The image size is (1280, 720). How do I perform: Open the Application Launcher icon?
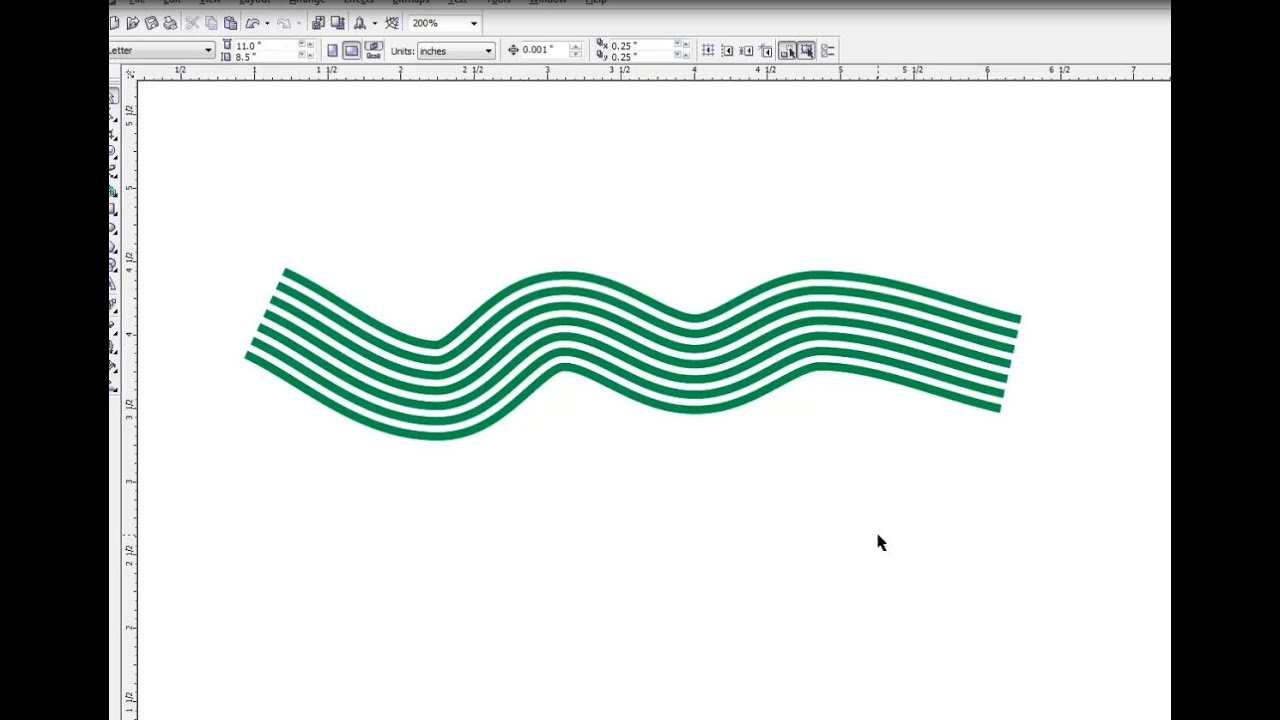(x=359, y=23)
